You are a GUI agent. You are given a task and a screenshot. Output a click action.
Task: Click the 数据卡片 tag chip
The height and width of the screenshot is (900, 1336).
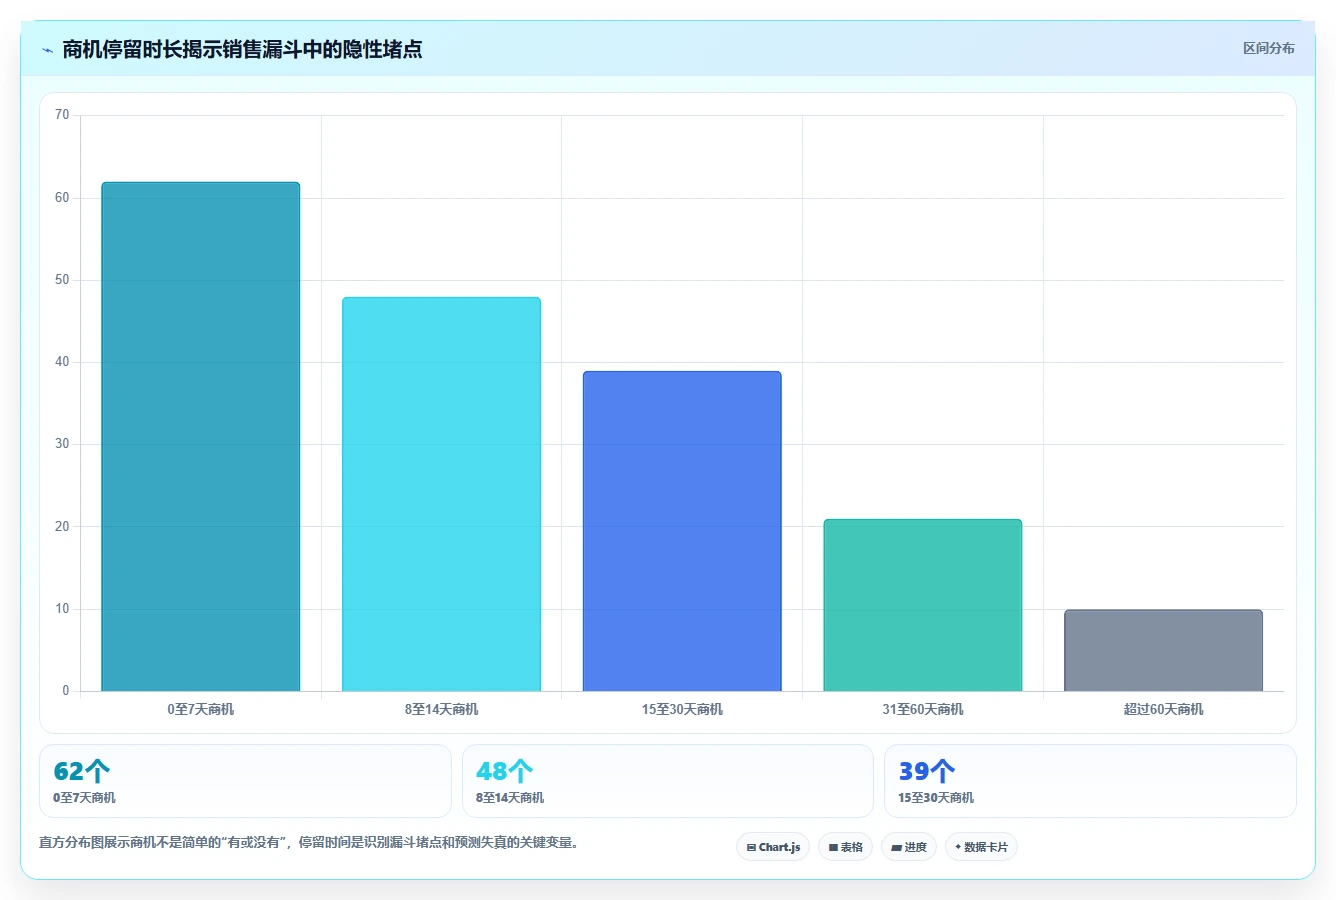click(981, 847)
